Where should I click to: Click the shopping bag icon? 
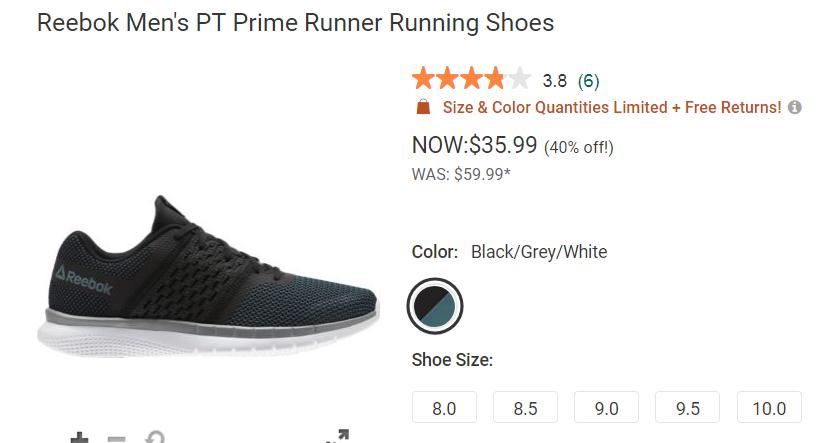[423, 107]
